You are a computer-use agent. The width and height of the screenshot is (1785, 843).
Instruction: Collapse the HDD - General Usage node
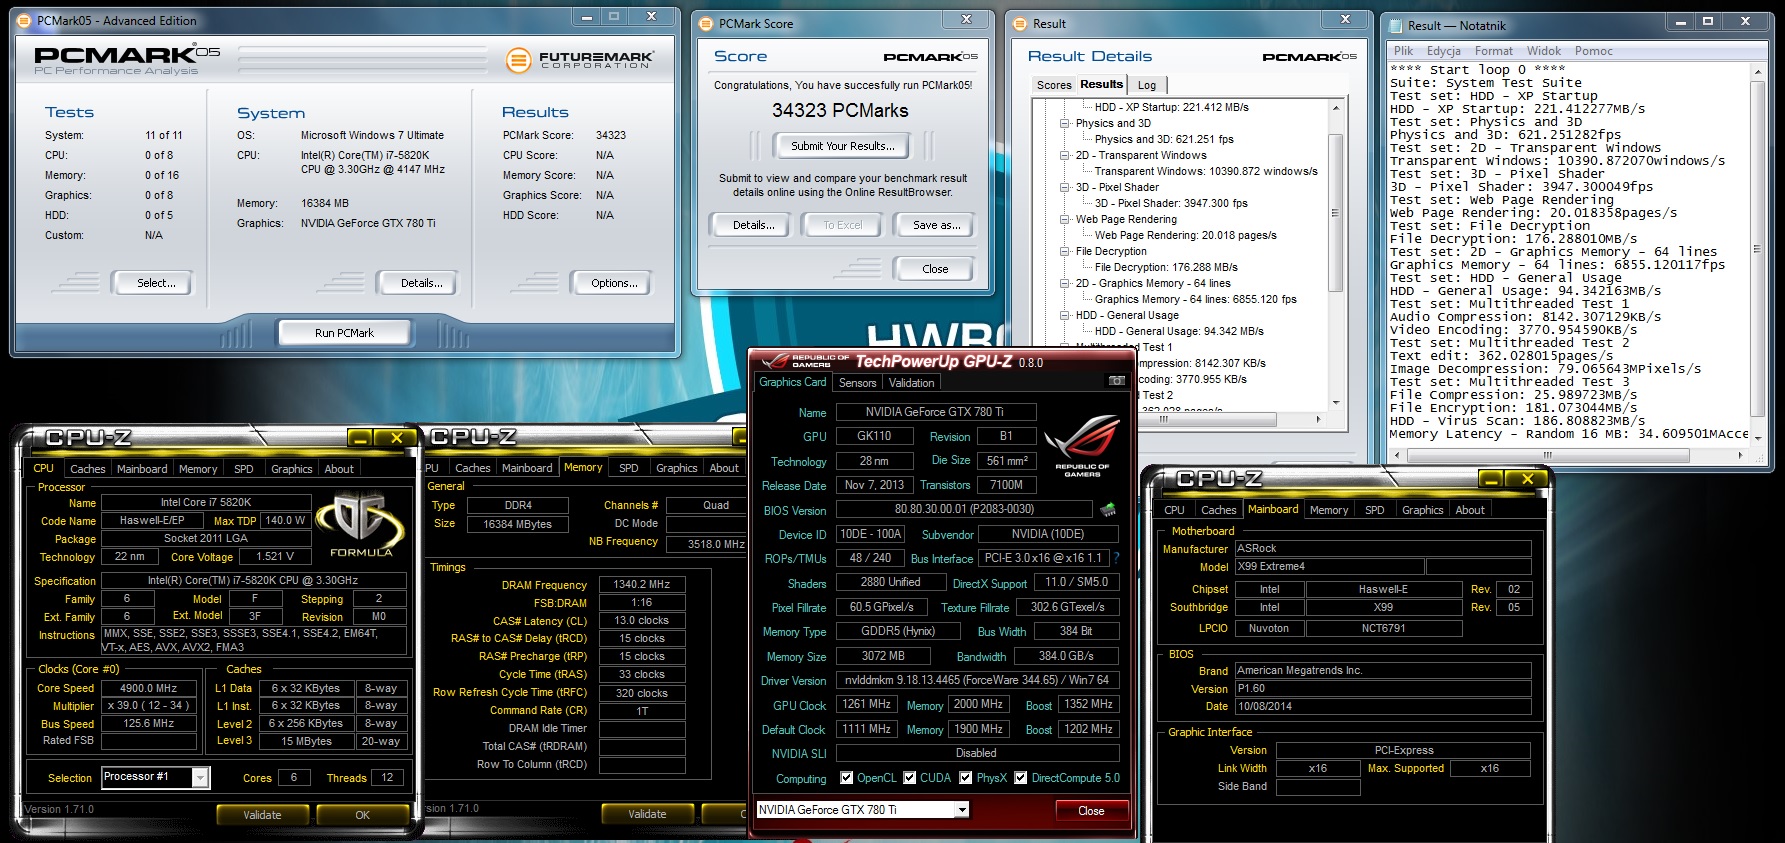(x=1065, y=315)
